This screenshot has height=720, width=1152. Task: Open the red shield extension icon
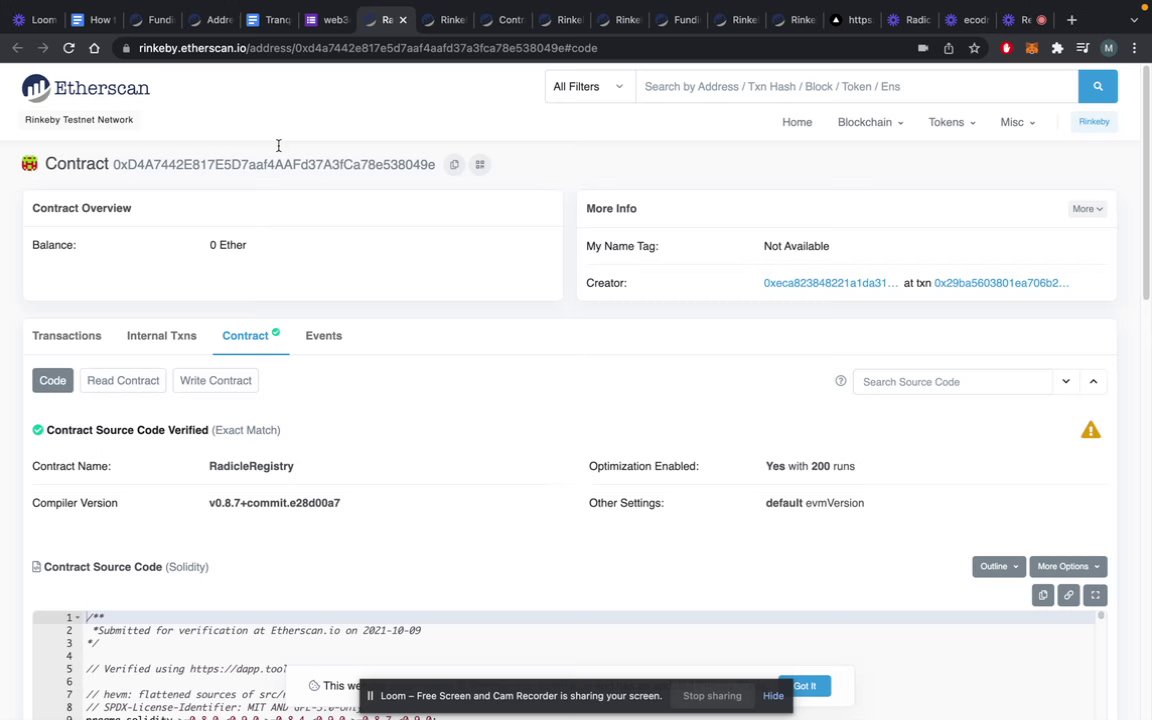(x=1007, y=48)
